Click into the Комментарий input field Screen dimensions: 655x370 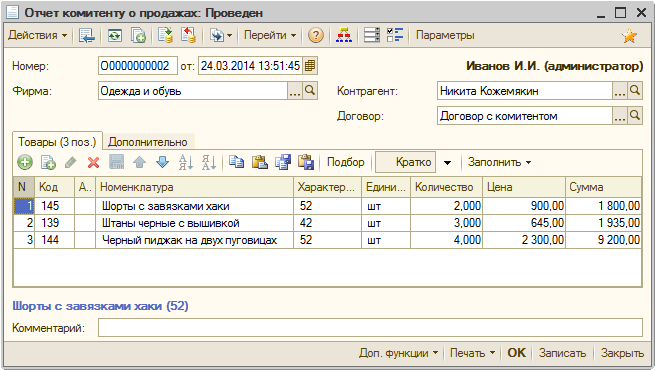pyautogui.click(x=370, y=328)
